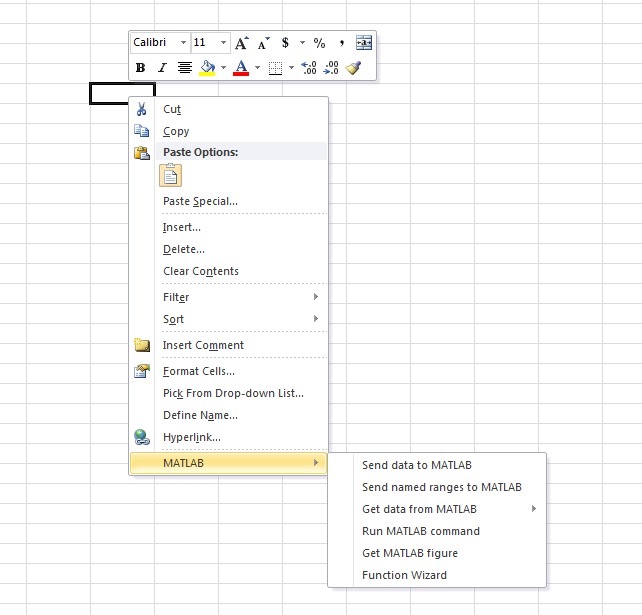The width and height of the screenshot is (642, 615).
Task: Select Cut from the context menu
Action: point(228,109)
